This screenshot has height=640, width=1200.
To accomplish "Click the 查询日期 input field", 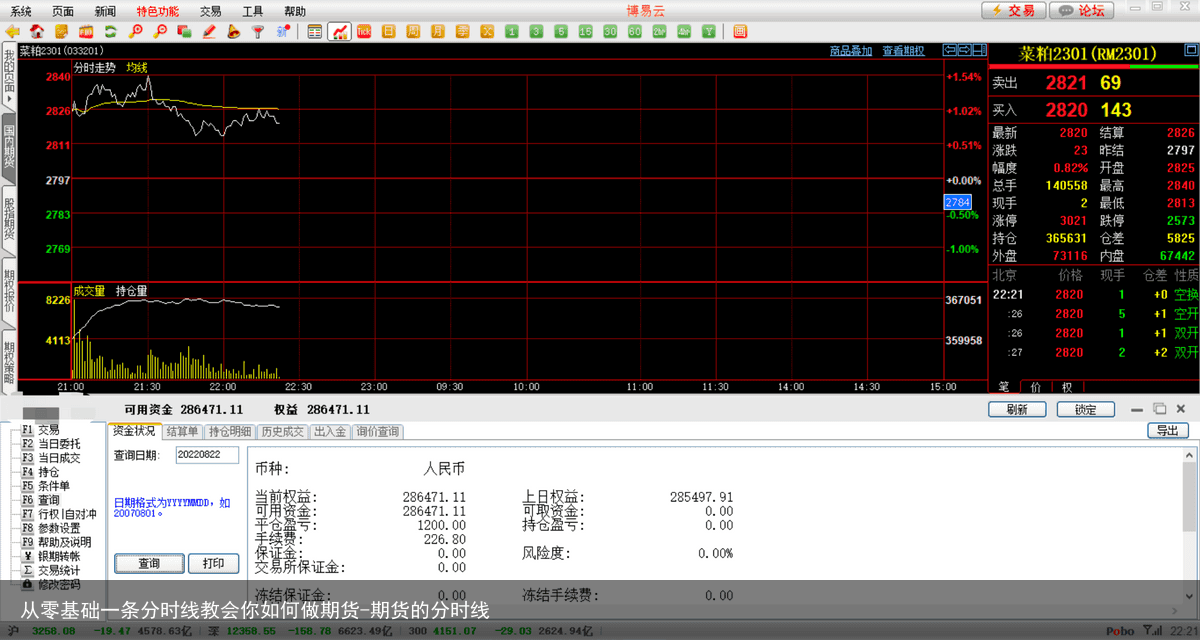I will click(207, 455).
